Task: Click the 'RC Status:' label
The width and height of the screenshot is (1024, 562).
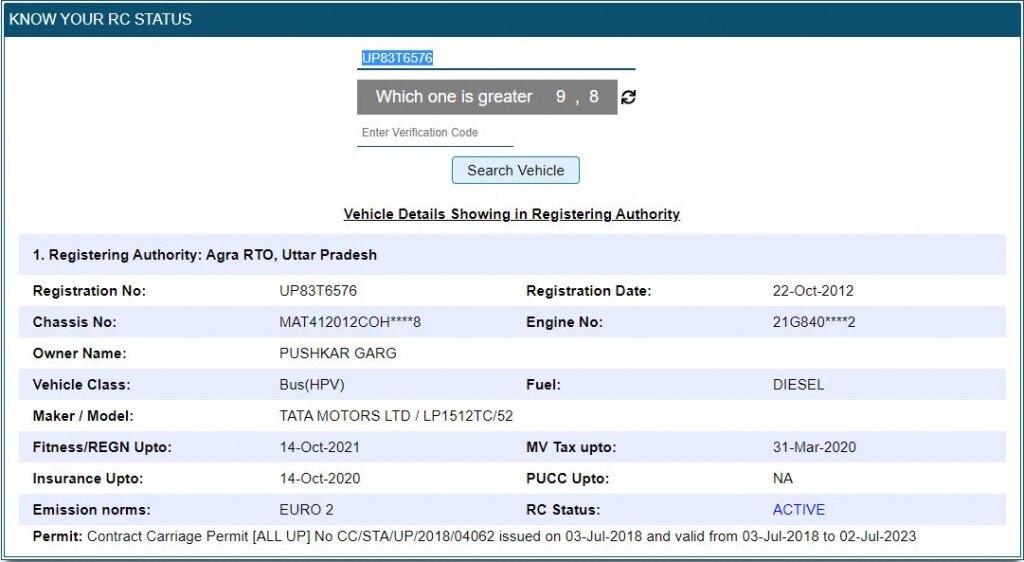Action: pyautogui.click(x=563, y=510)
